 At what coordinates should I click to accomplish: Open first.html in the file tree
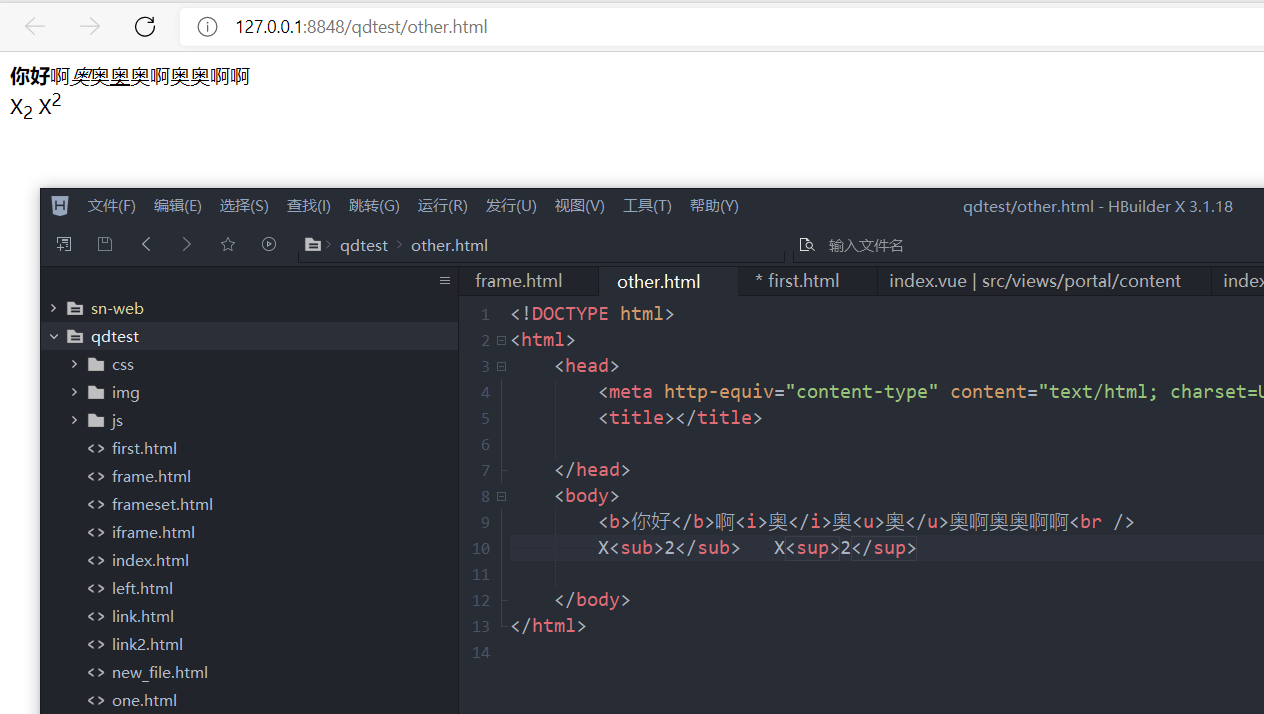[x=144, y=448]
